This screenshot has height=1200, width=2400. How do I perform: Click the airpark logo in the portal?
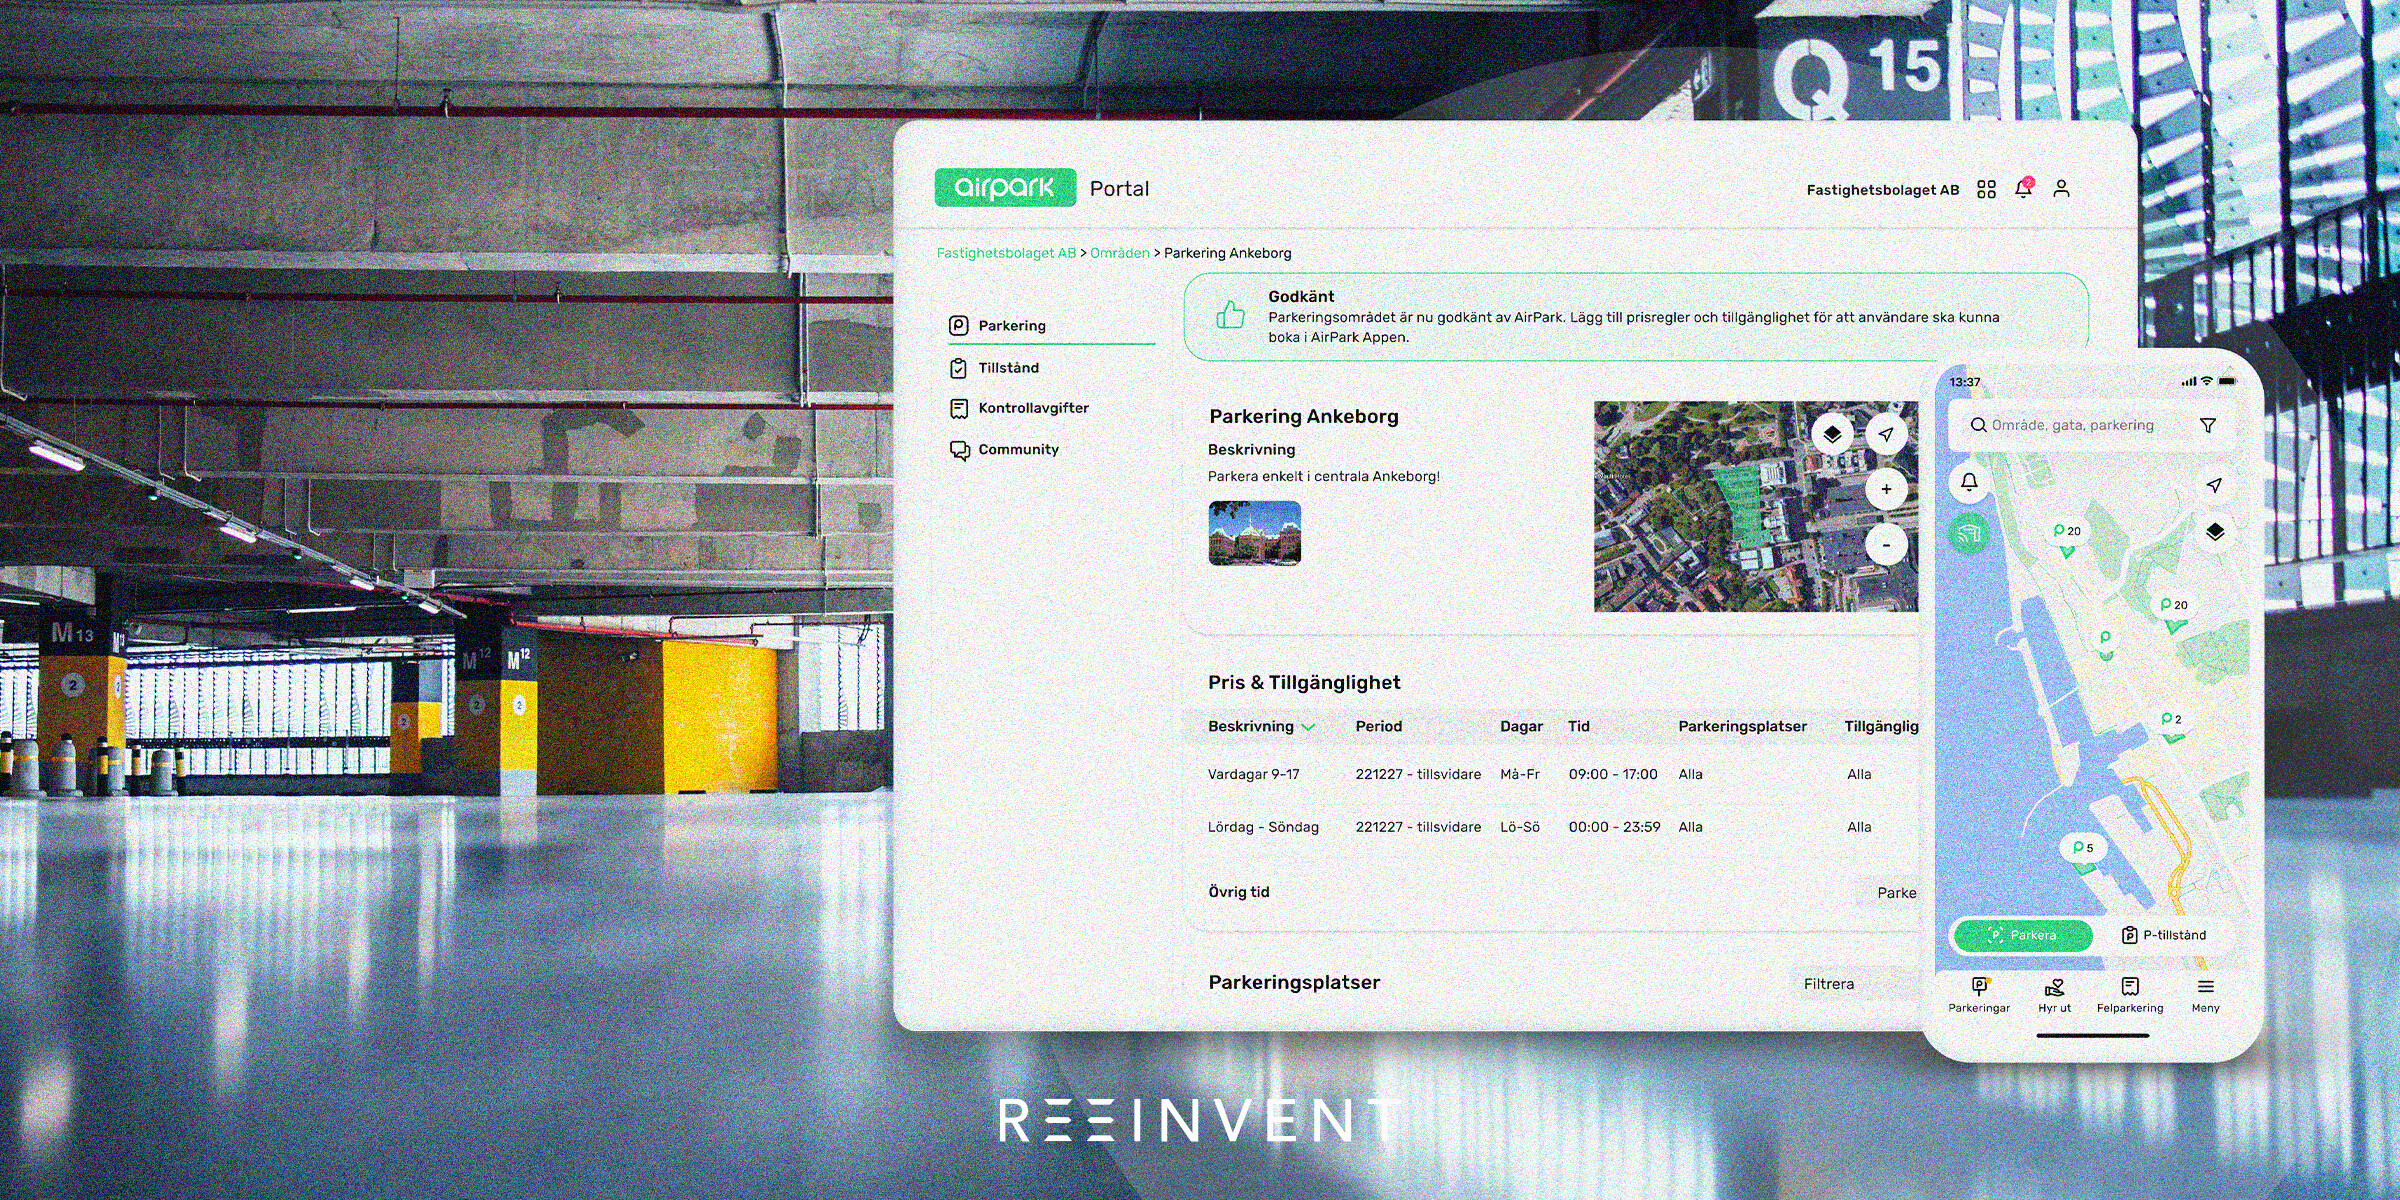[1005, 187]
